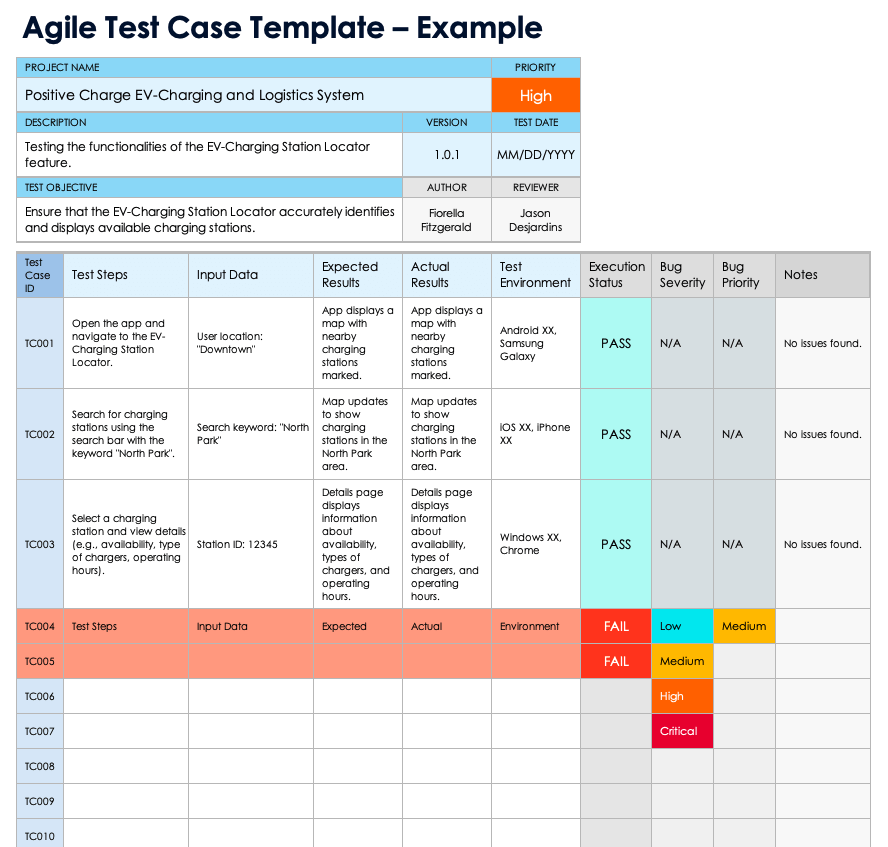Image resolution: width=888 pixels, height=847 pixels.
Task: Select the PASS status cell for TC001
Action: coord(616,343)
